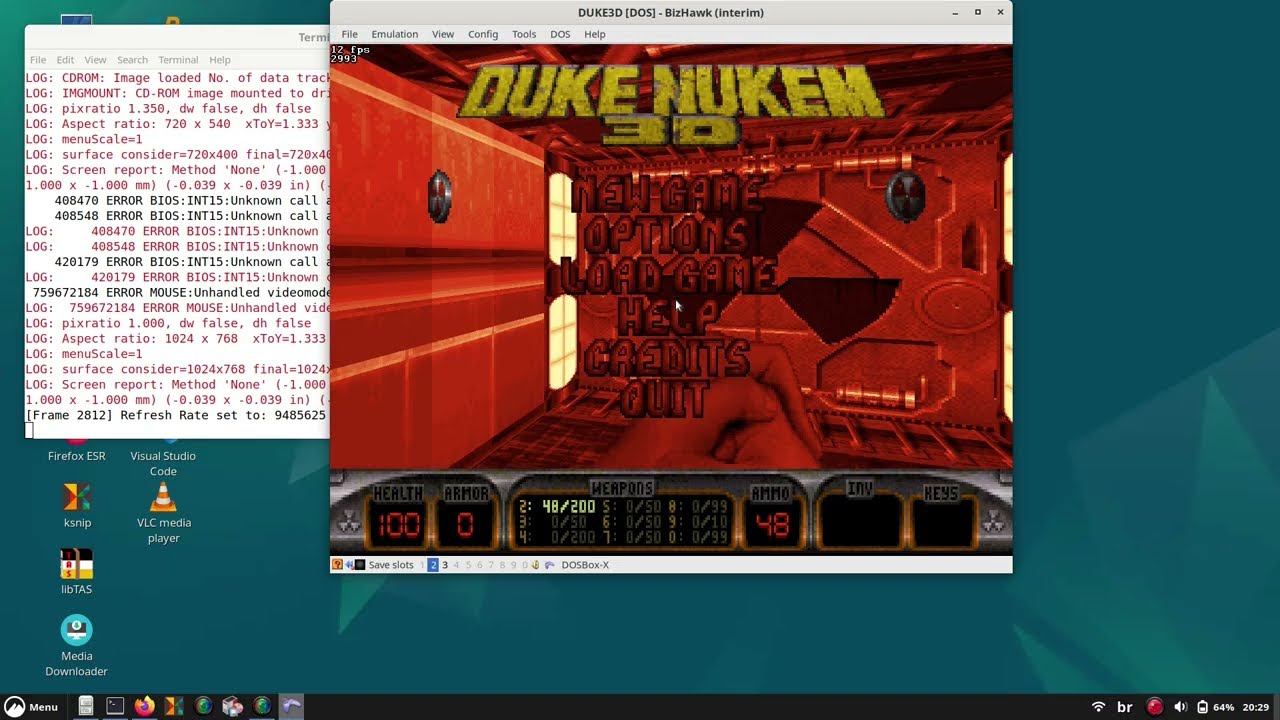Click the DOSBox-X core label in status bar

point(585,565)
